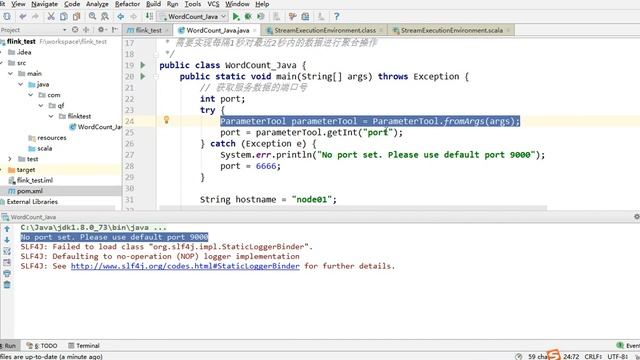
Task: Open the View menu
Action: [18, 4]
